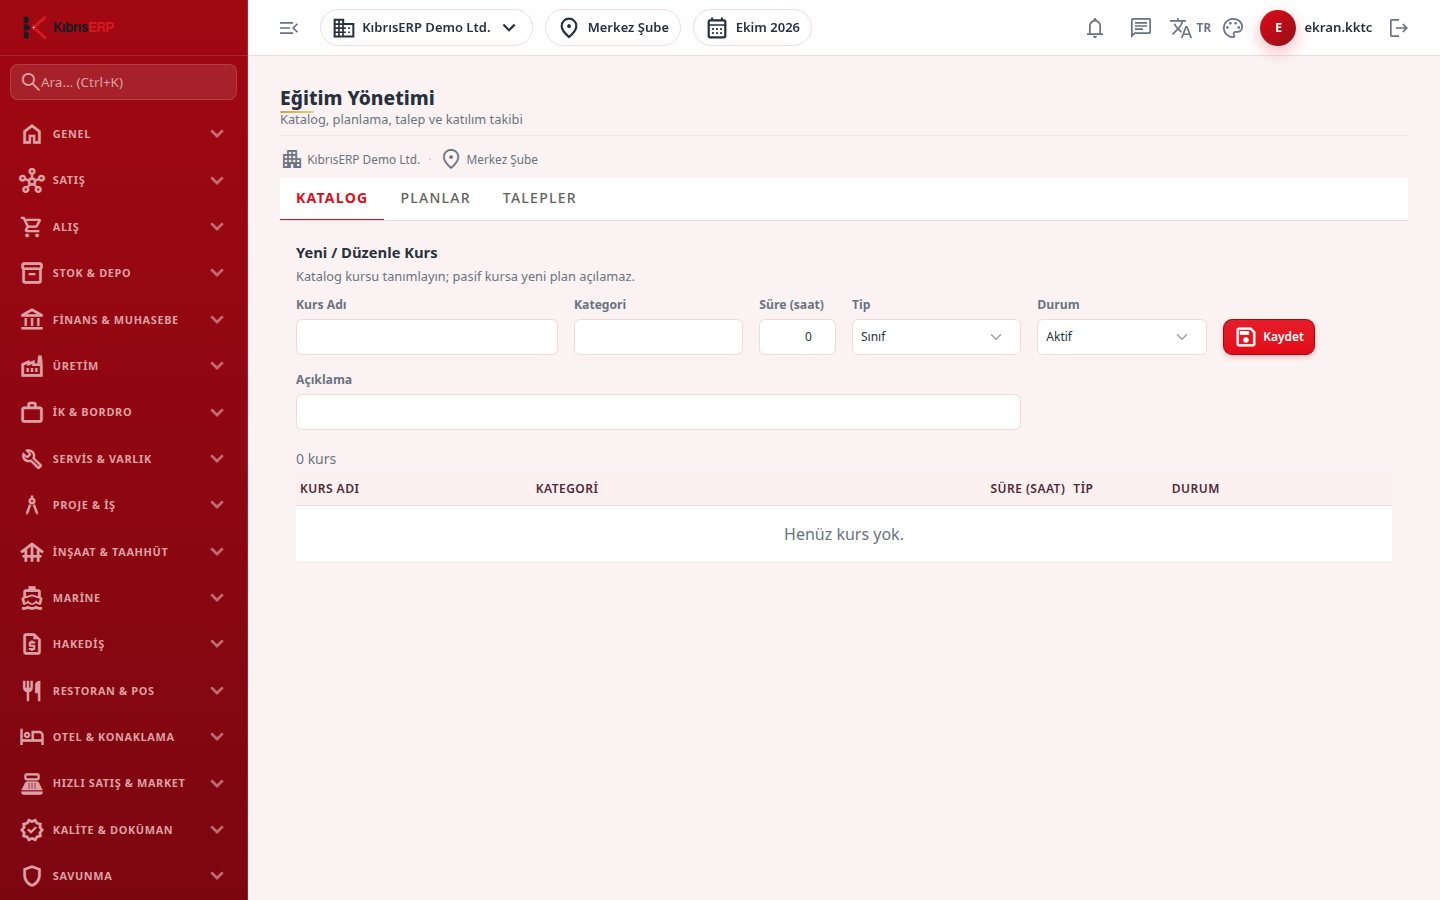
Task: Switch language with the TR translate icon
Action: 1190,28
